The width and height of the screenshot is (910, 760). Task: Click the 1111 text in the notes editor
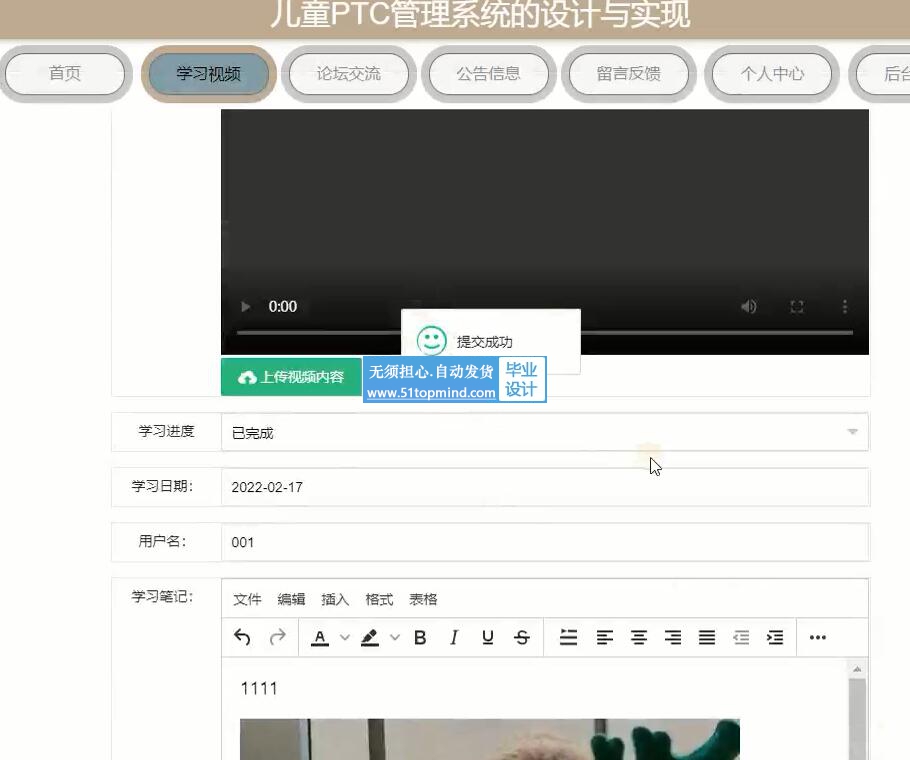pyautogui.click(x=259, y=689)
